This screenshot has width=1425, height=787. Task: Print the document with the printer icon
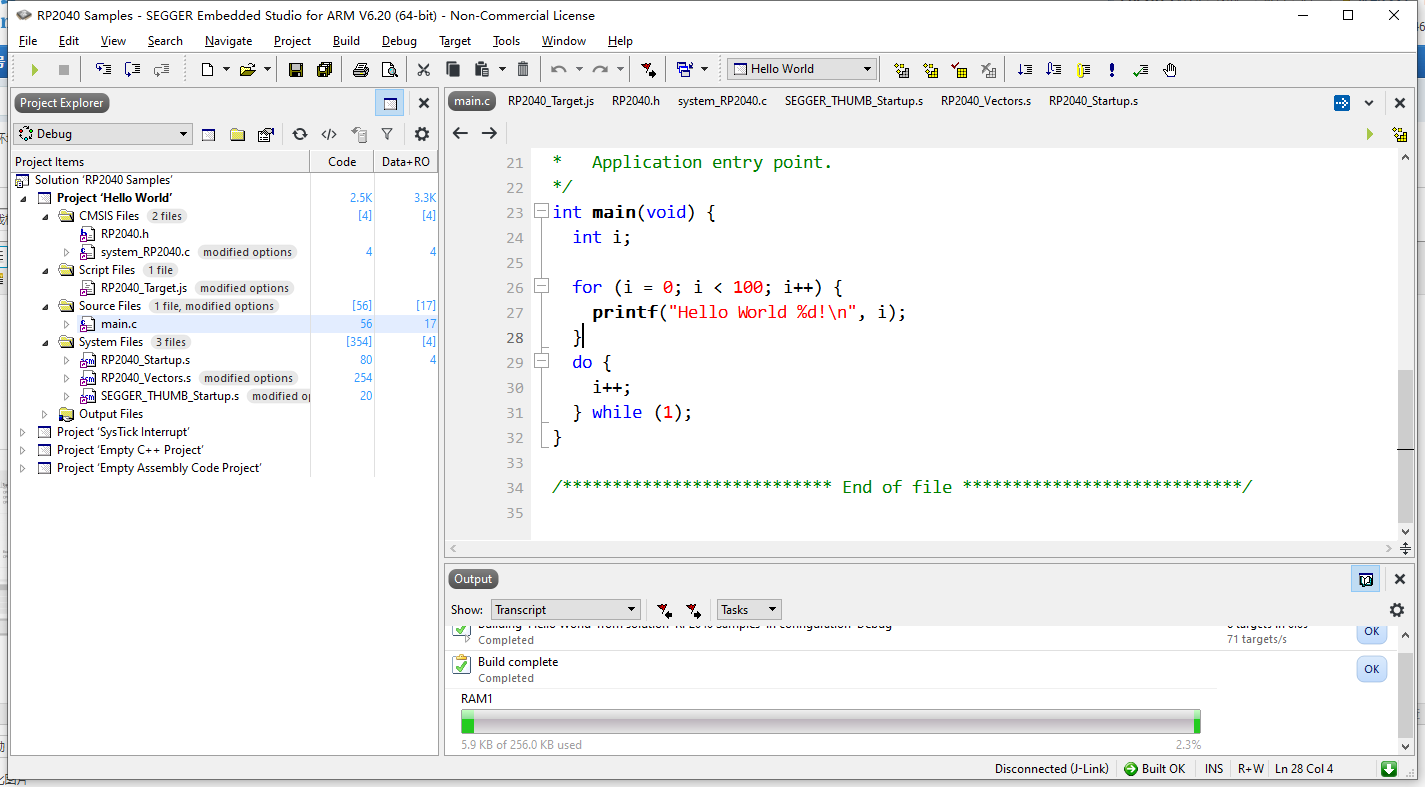tap(361, 69)
